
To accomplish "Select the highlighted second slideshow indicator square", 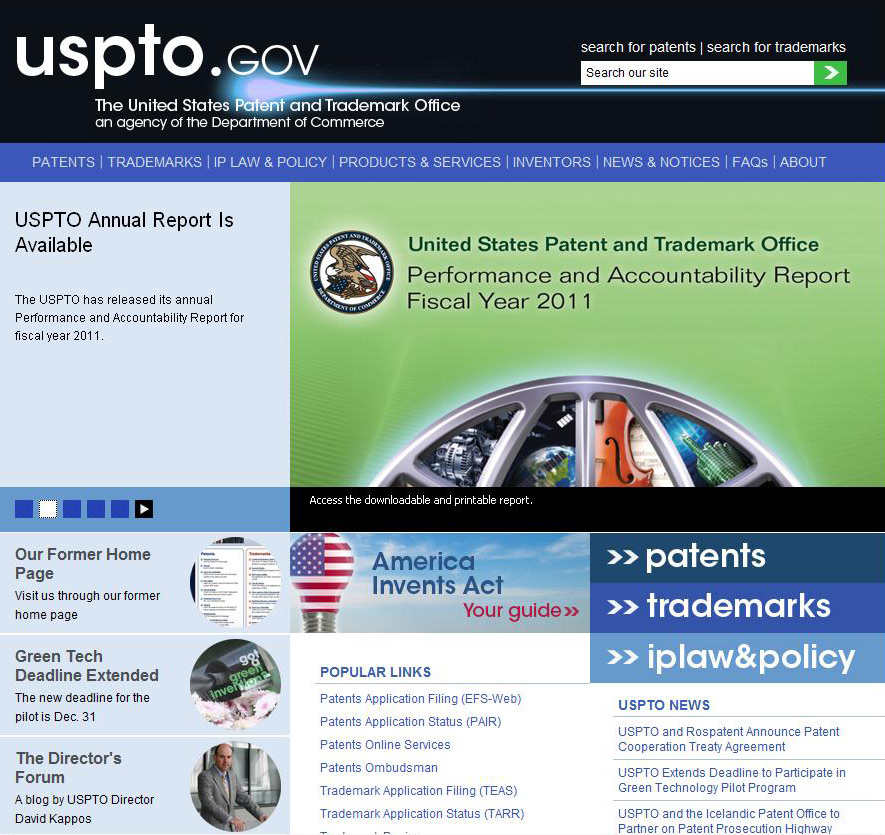I will click(x=48, y=509).
